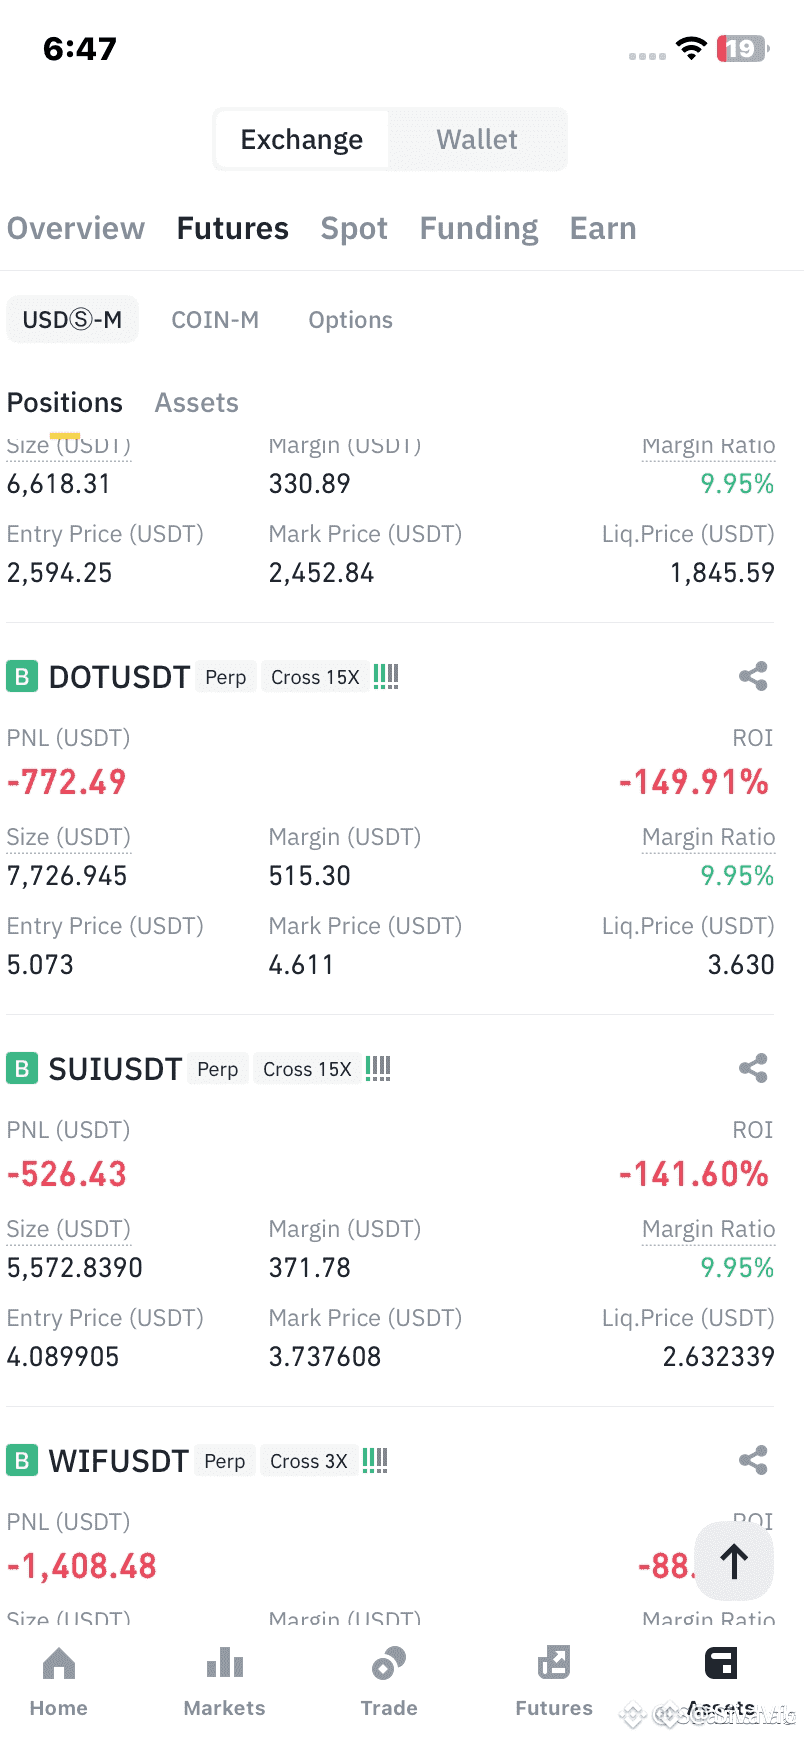Screen dimensions: 804x1740
Task: Open Trade from bottom navigation
Action: pos(389,1682)
